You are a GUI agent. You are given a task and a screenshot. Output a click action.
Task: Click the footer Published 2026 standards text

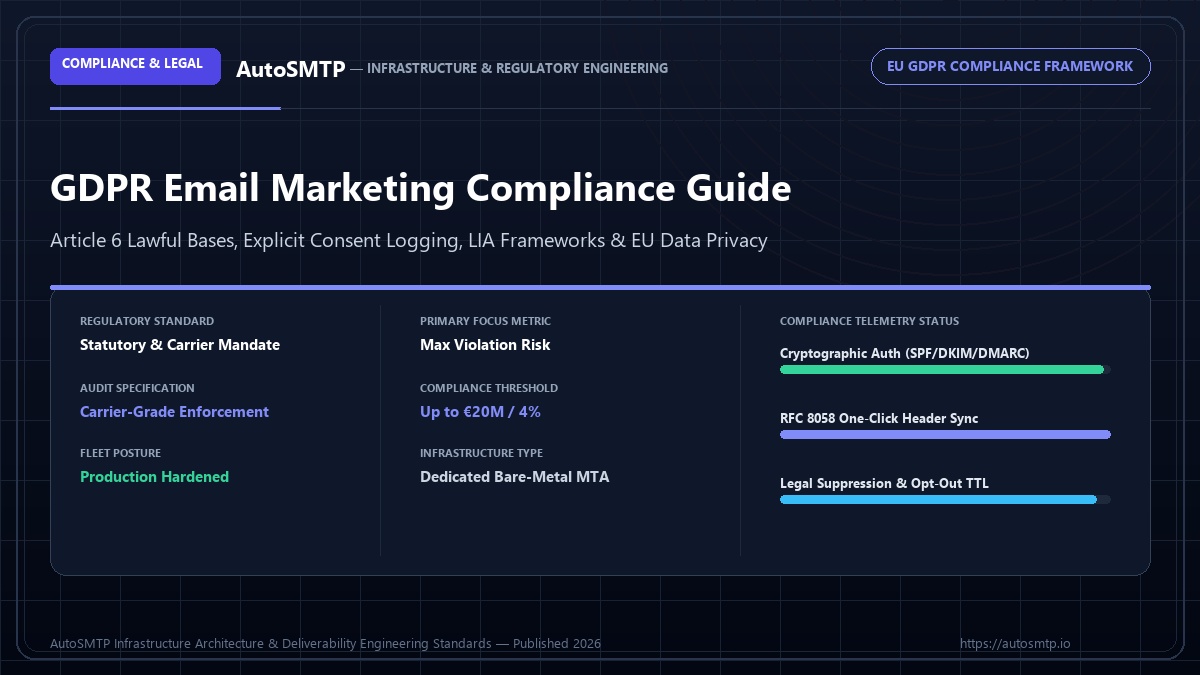(325, 643)
